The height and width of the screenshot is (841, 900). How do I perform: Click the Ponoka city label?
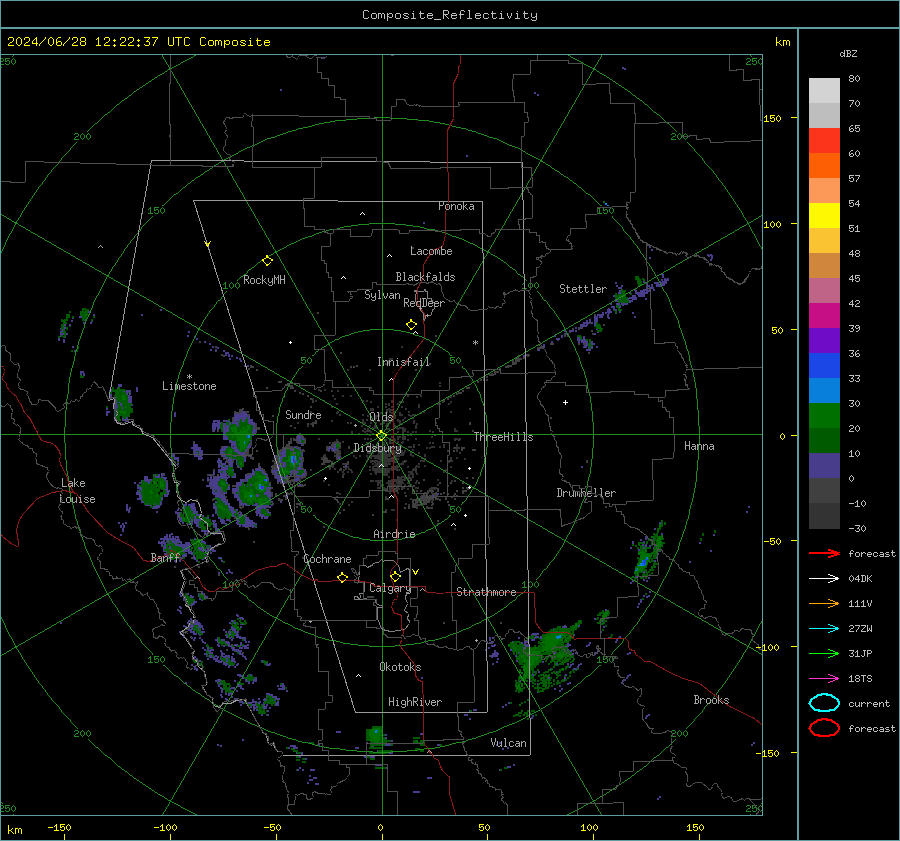(x=456, y=206)
